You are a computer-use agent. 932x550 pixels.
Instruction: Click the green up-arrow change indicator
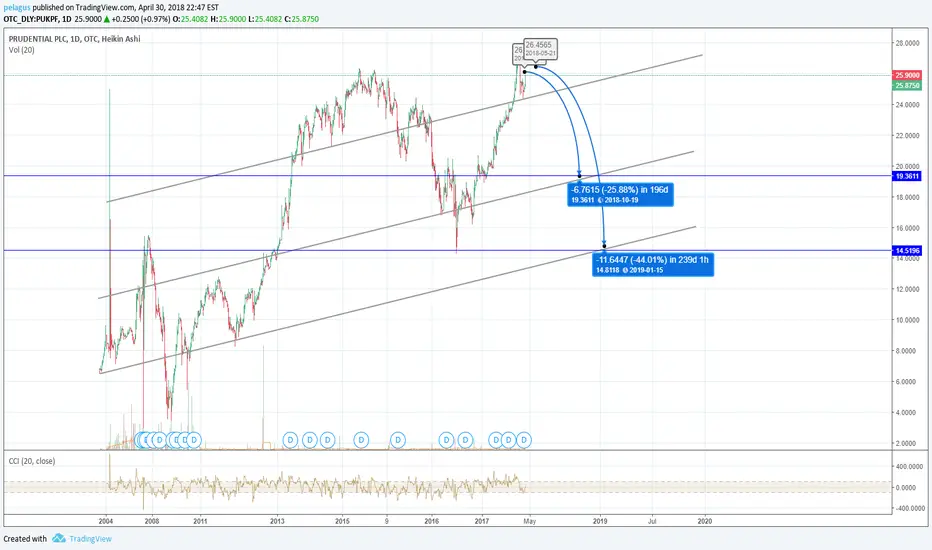click(x=106, y=19)
